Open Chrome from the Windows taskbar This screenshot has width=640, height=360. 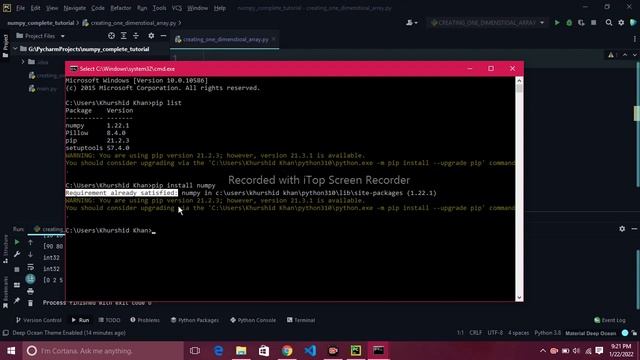287,351
